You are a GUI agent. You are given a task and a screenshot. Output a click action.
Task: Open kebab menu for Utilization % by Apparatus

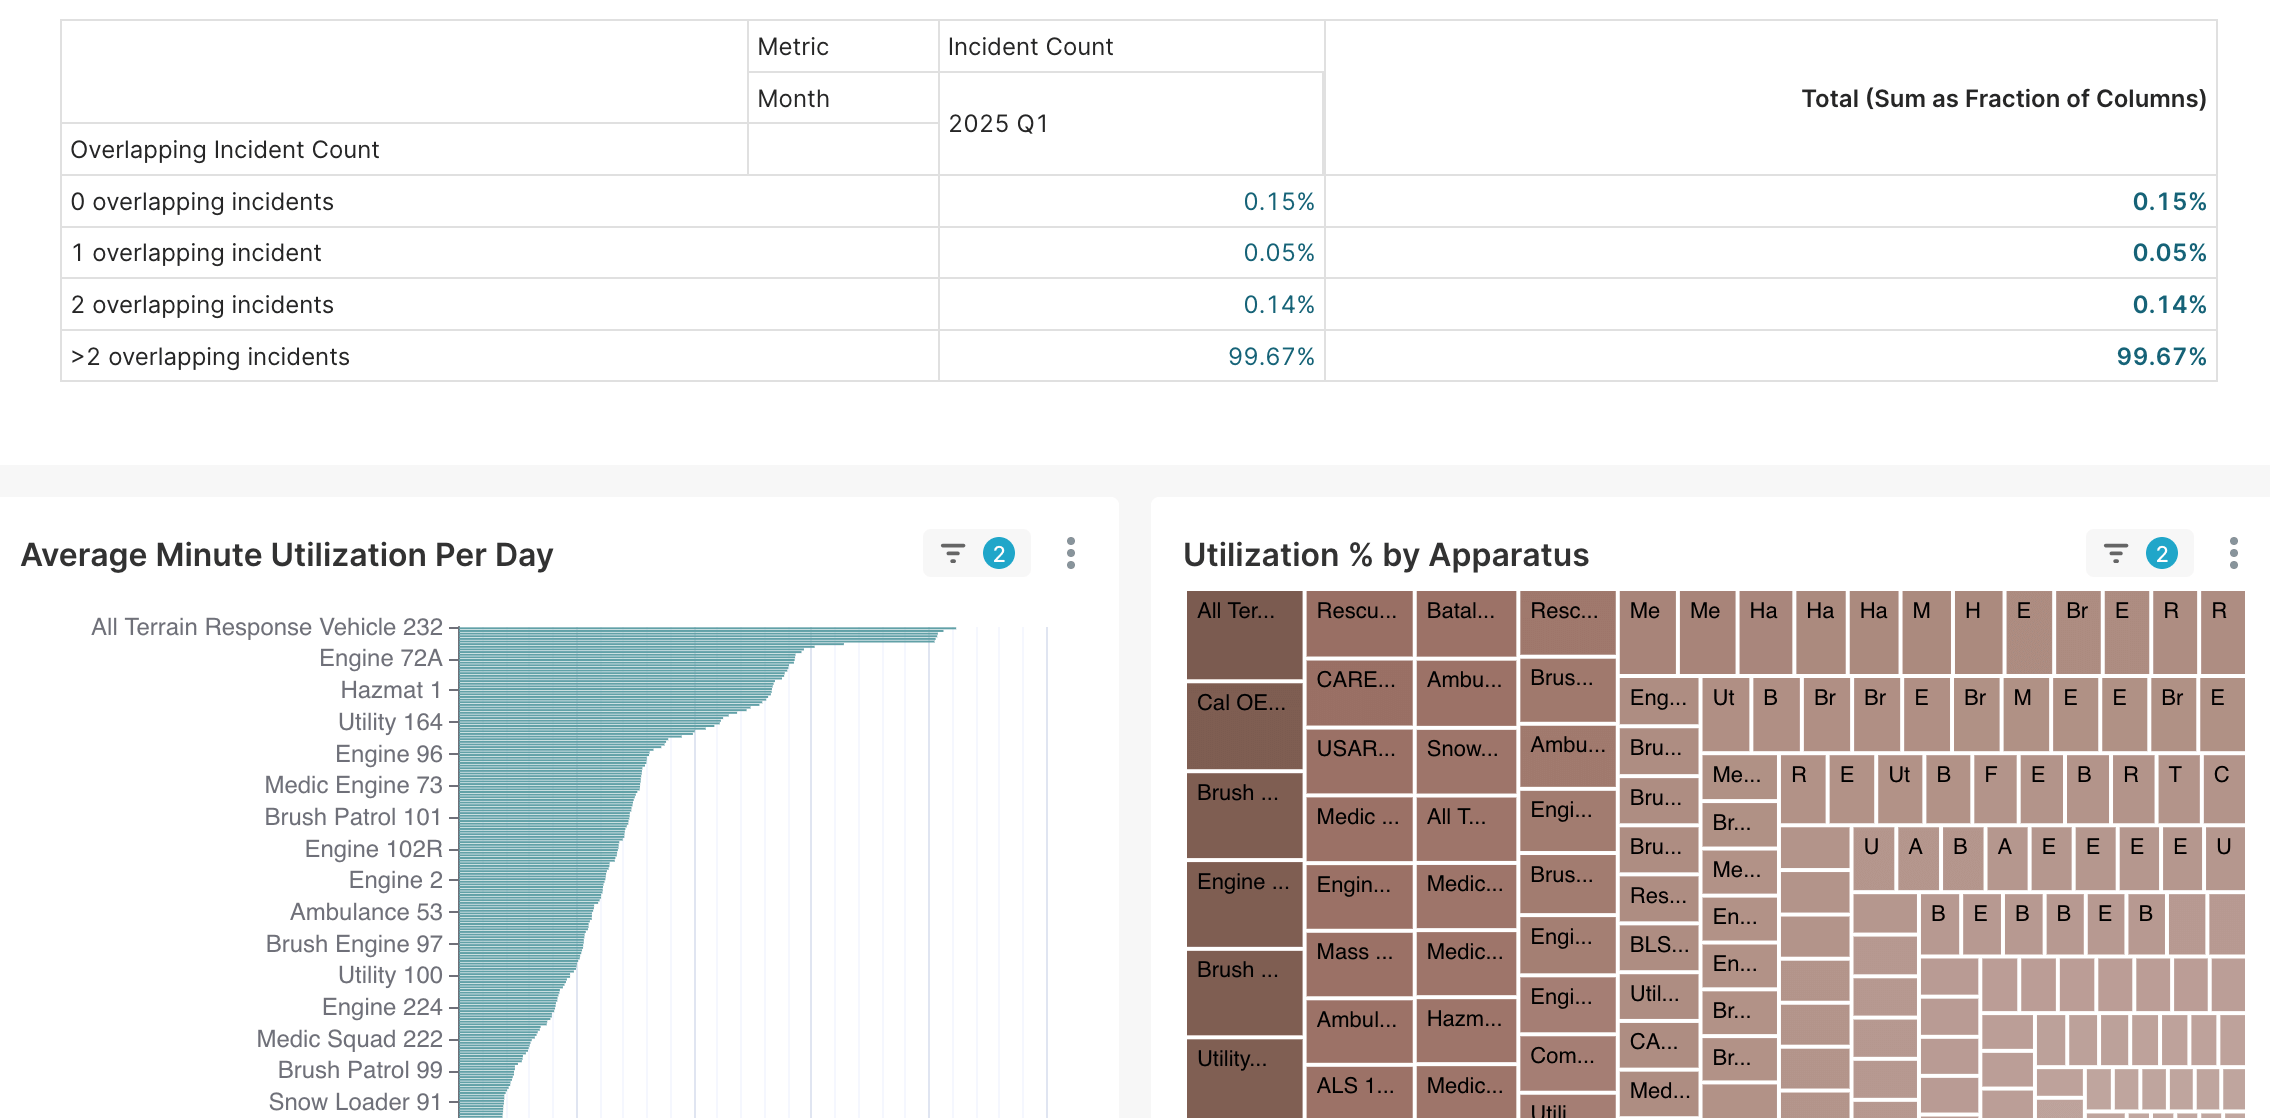(2233, 553)
